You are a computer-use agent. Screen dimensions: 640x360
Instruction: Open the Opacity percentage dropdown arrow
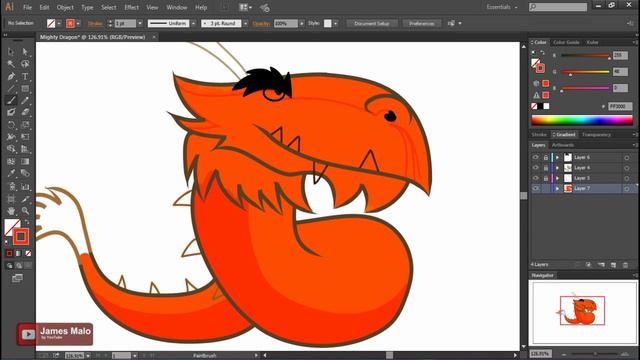[302, 24]
